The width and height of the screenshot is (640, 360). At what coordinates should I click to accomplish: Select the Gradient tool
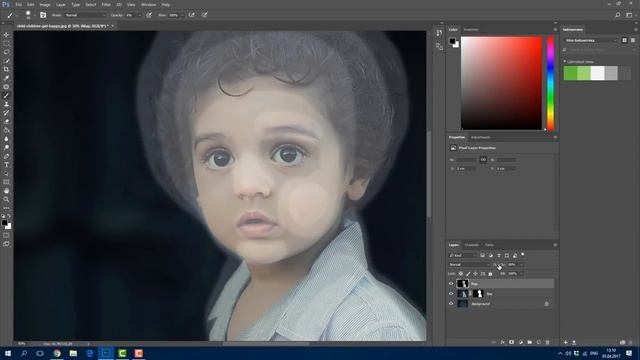[x=6, y=130]
